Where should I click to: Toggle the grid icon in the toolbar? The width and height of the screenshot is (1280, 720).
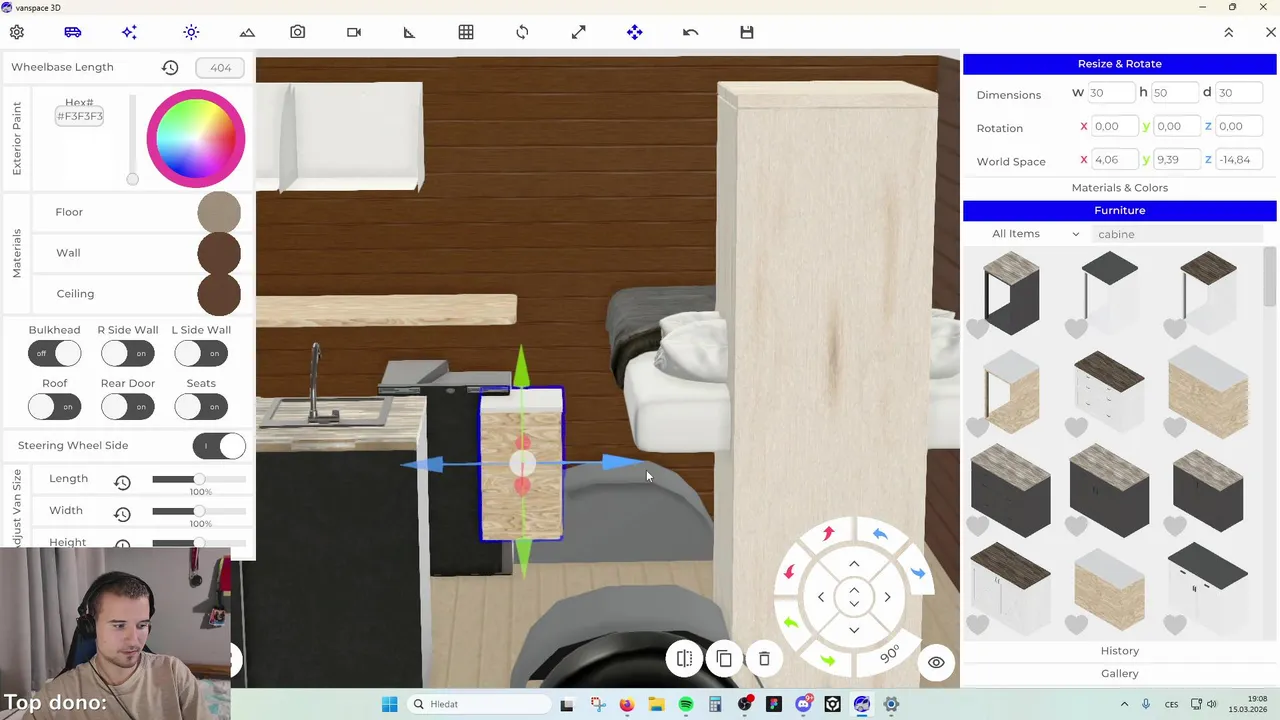pos(466,32)
